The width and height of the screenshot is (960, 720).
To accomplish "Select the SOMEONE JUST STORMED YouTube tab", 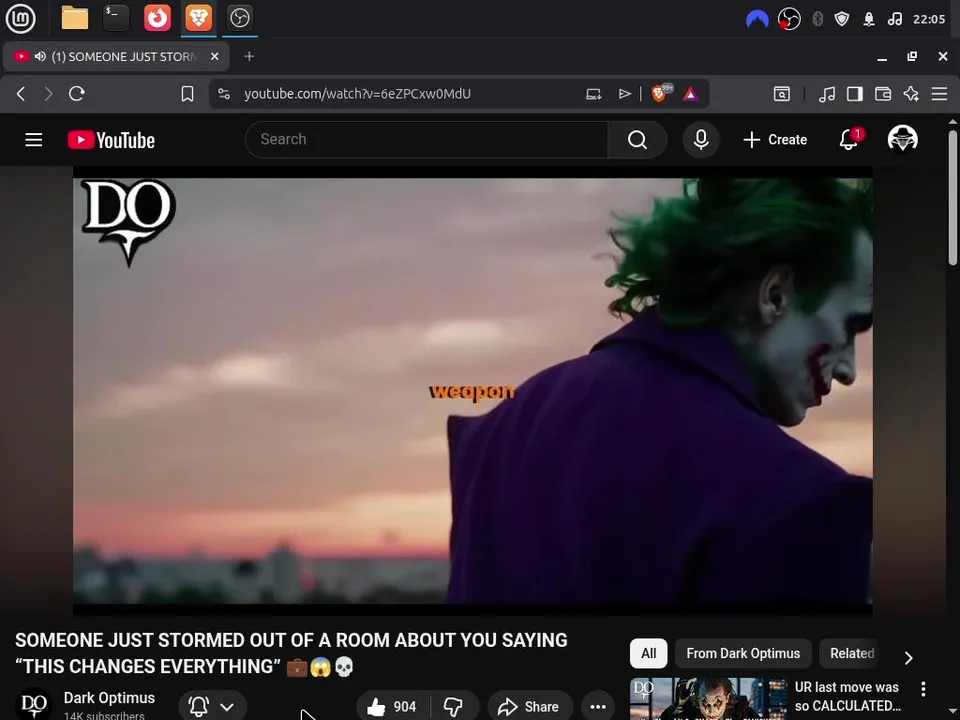I will coord(116,56).
